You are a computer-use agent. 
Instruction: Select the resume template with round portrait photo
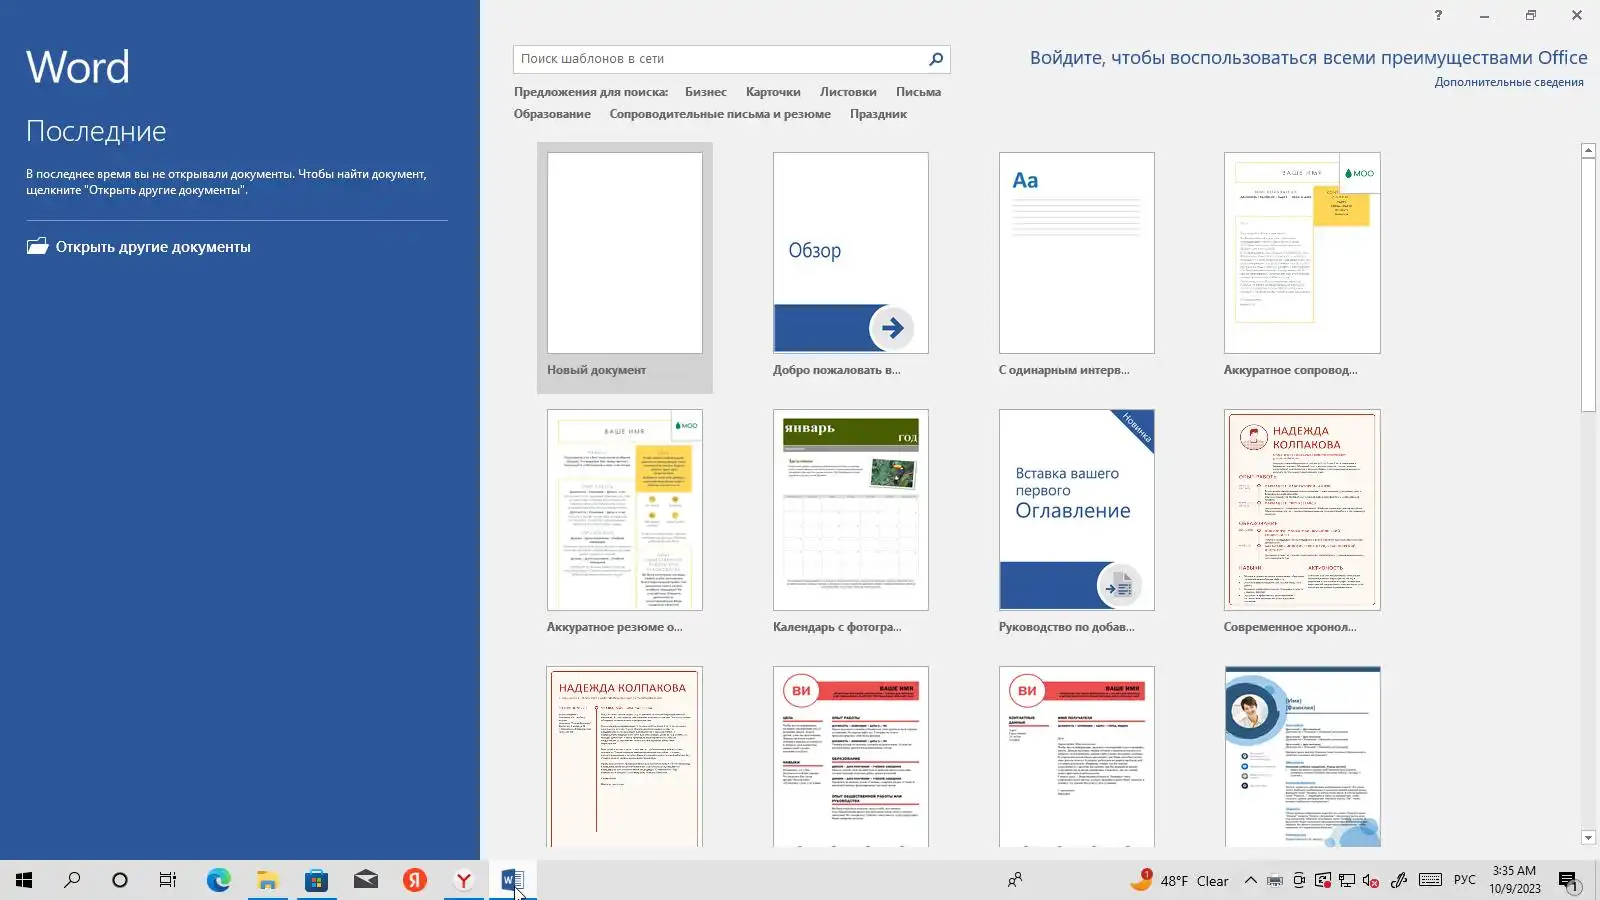(1302, 757)
